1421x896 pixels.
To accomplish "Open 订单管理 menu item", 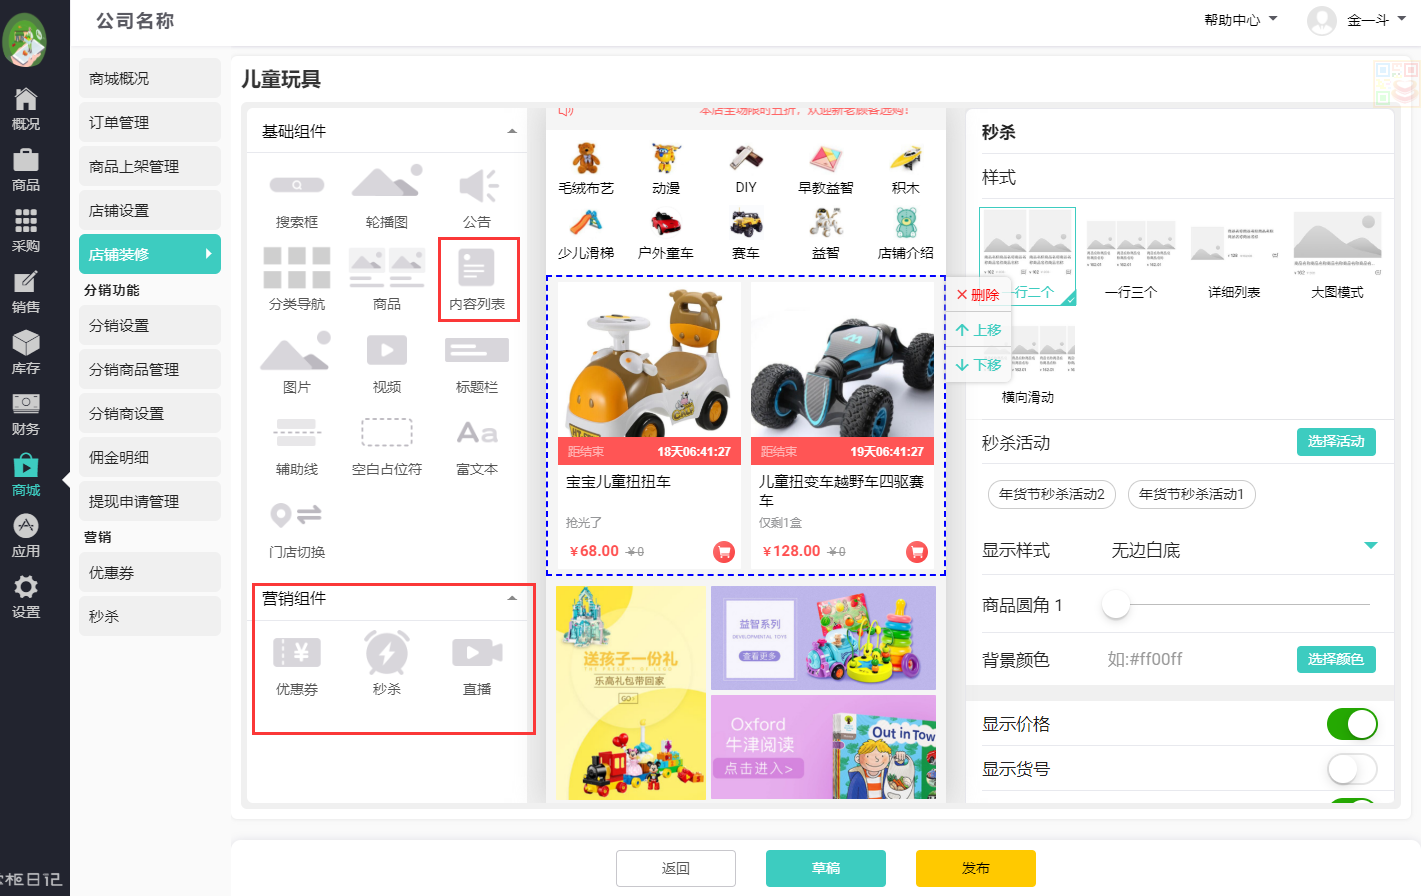I will point(149,122).
